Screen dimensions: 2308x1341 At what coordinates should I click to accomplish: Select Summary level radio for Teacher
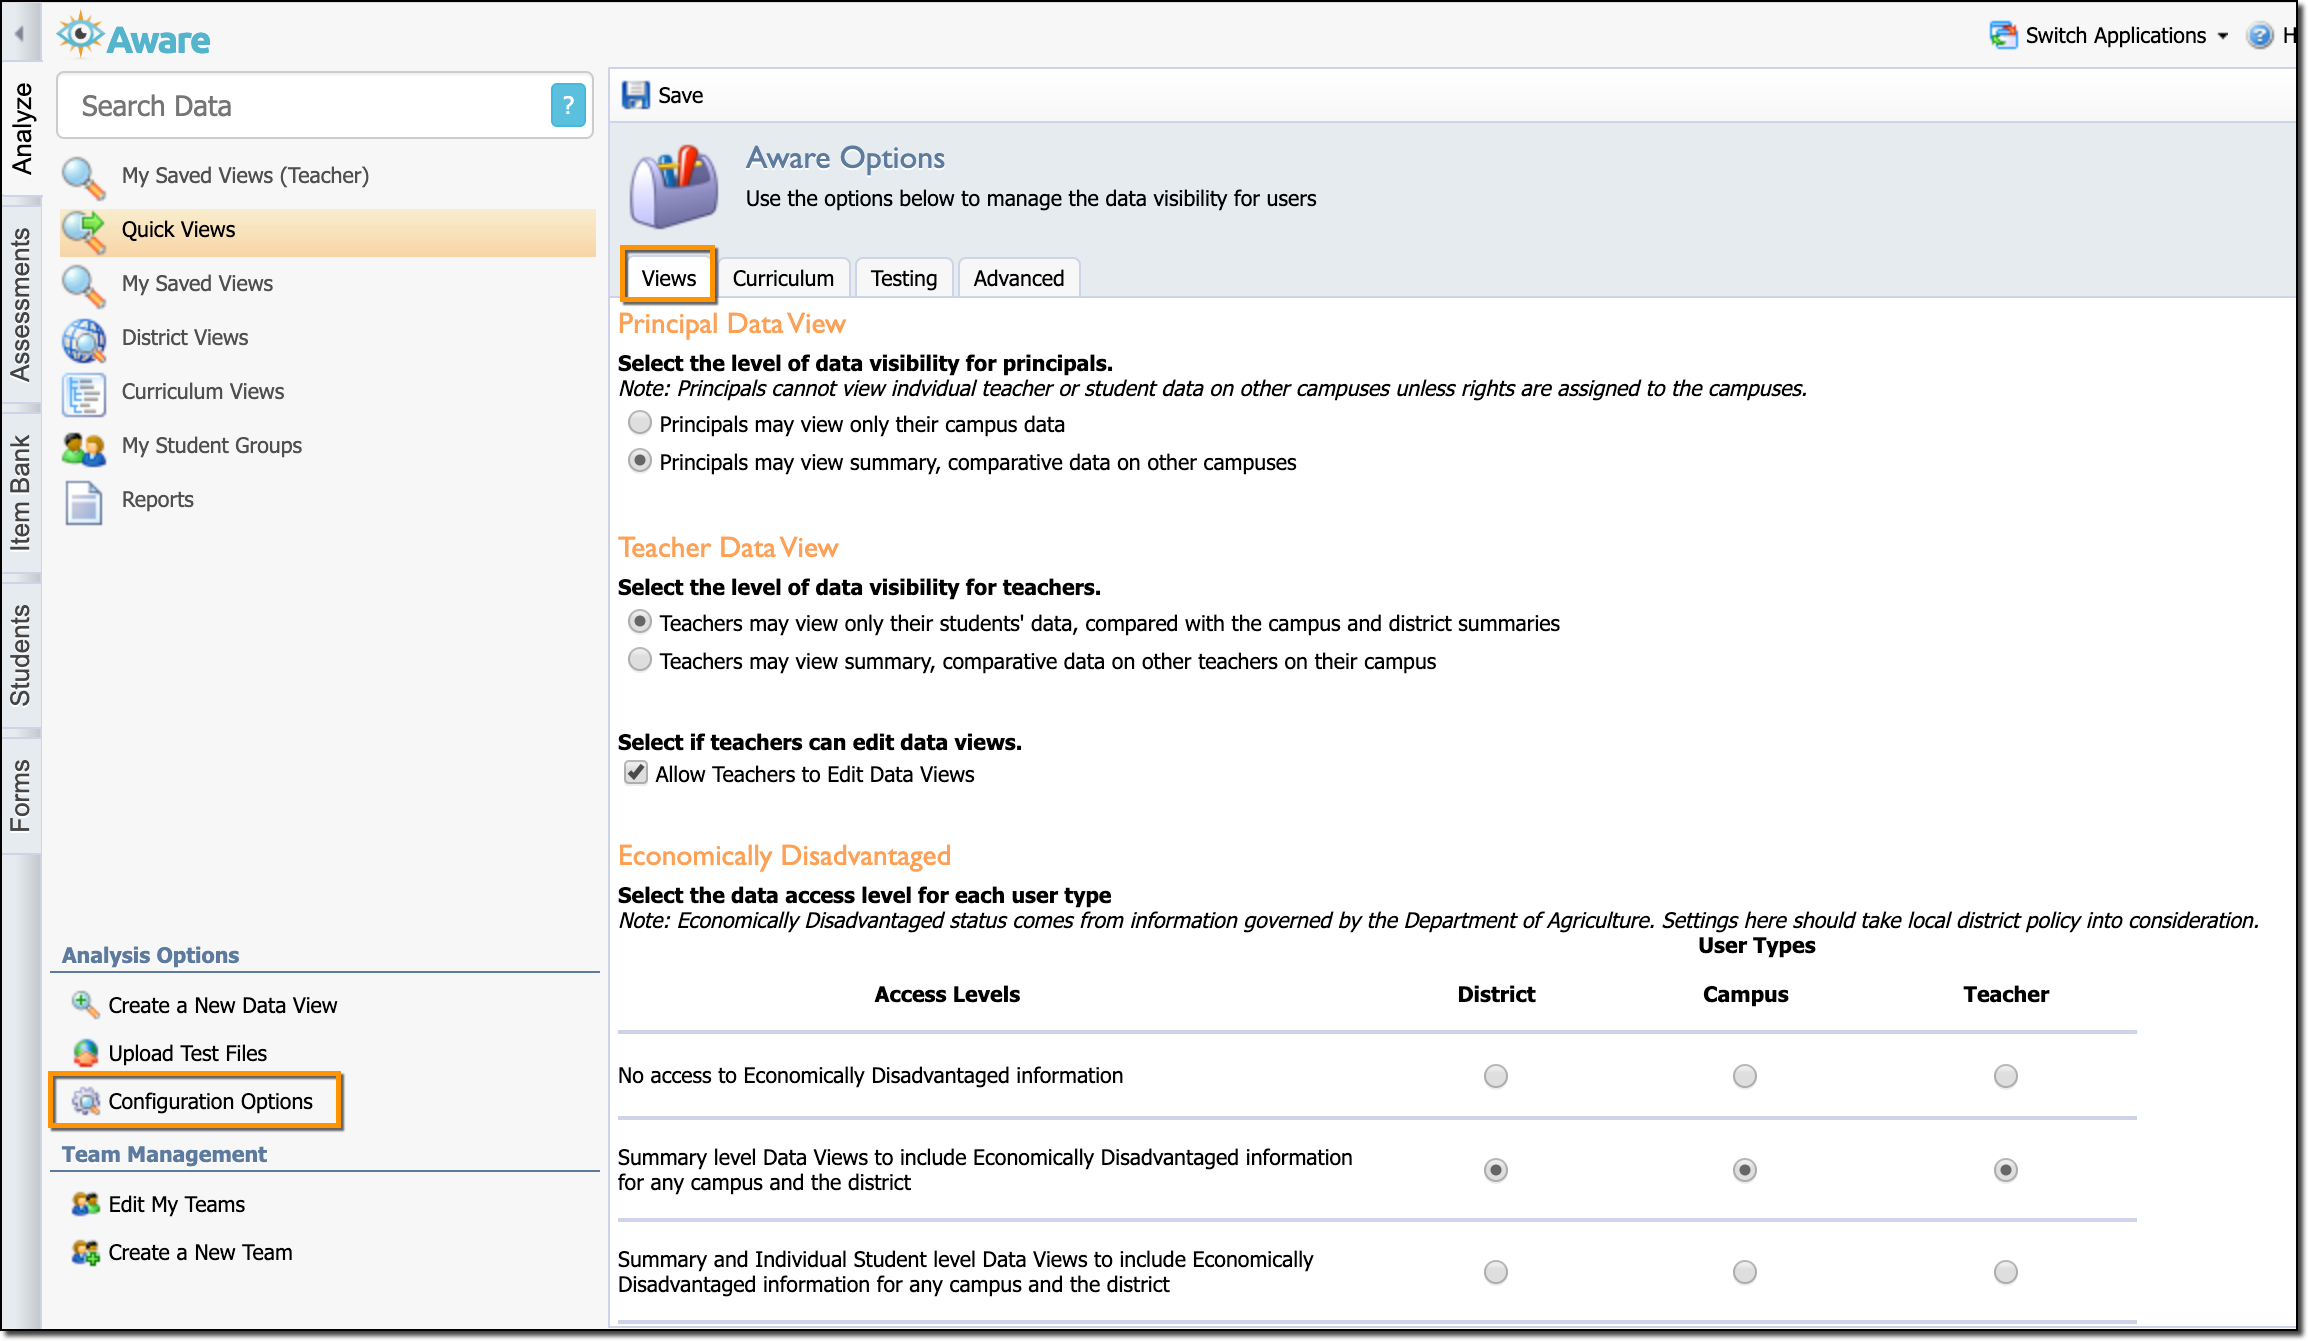[x=2006, y=1170]
